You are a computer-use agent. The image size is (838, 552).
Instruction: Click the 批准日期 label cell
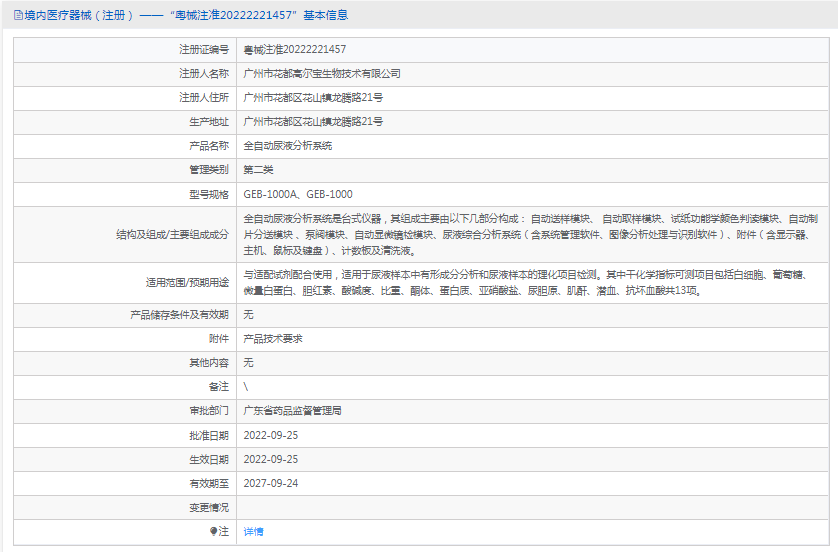(x=125, y=435)
